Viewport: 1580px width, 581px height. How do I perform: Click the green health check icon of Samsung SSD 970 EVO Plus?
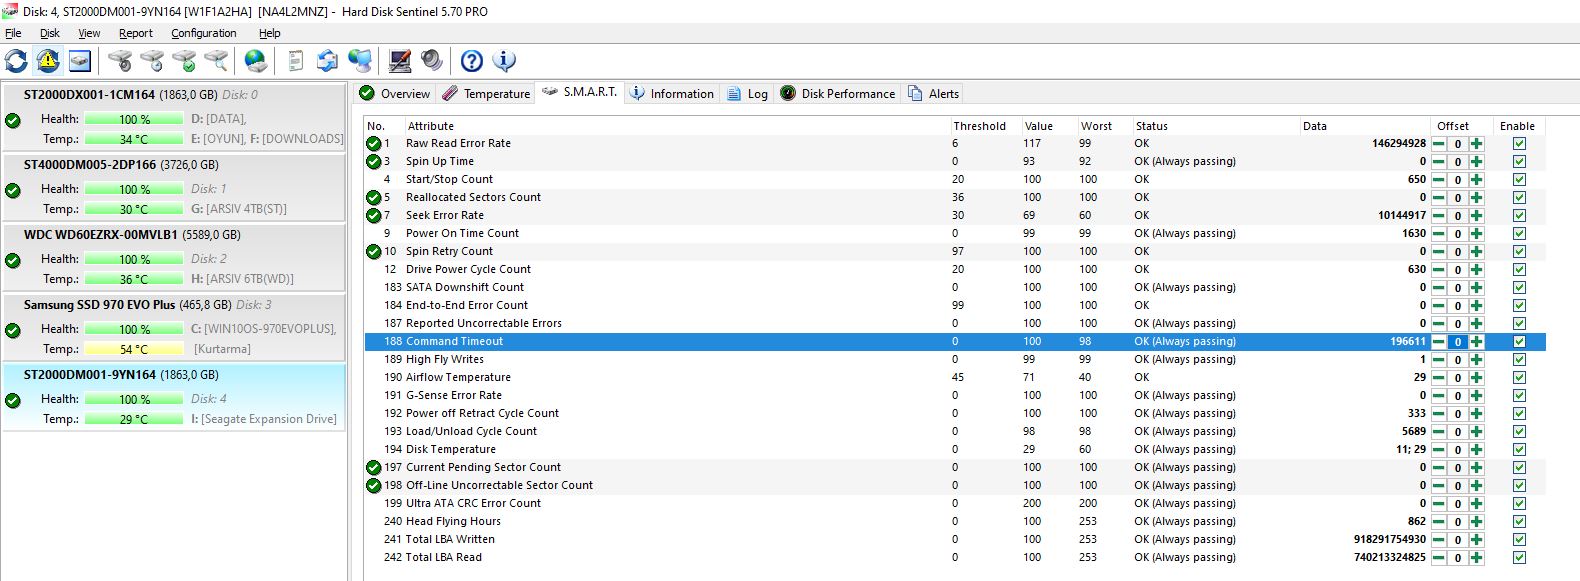coord(13,330)
